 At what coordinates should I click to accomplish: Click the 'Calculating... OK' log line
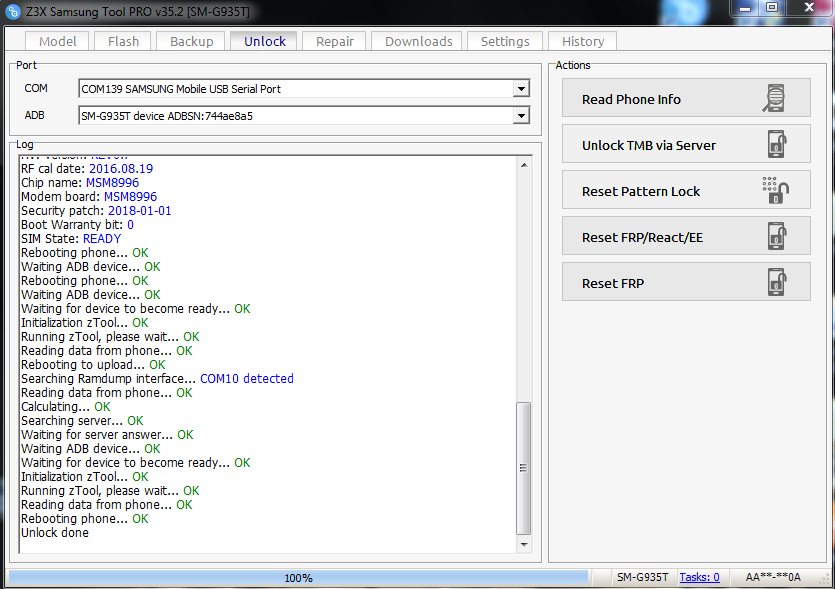(x=66, y=407)
